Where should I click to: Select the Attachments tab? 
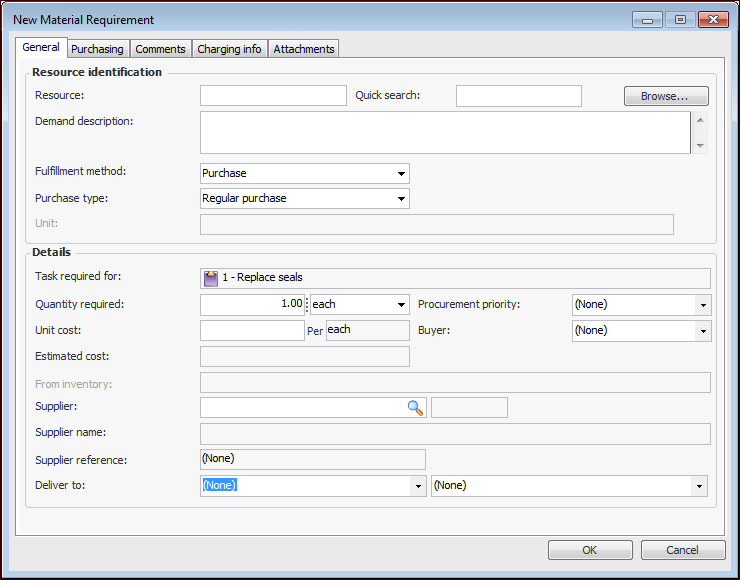[304, 49]
